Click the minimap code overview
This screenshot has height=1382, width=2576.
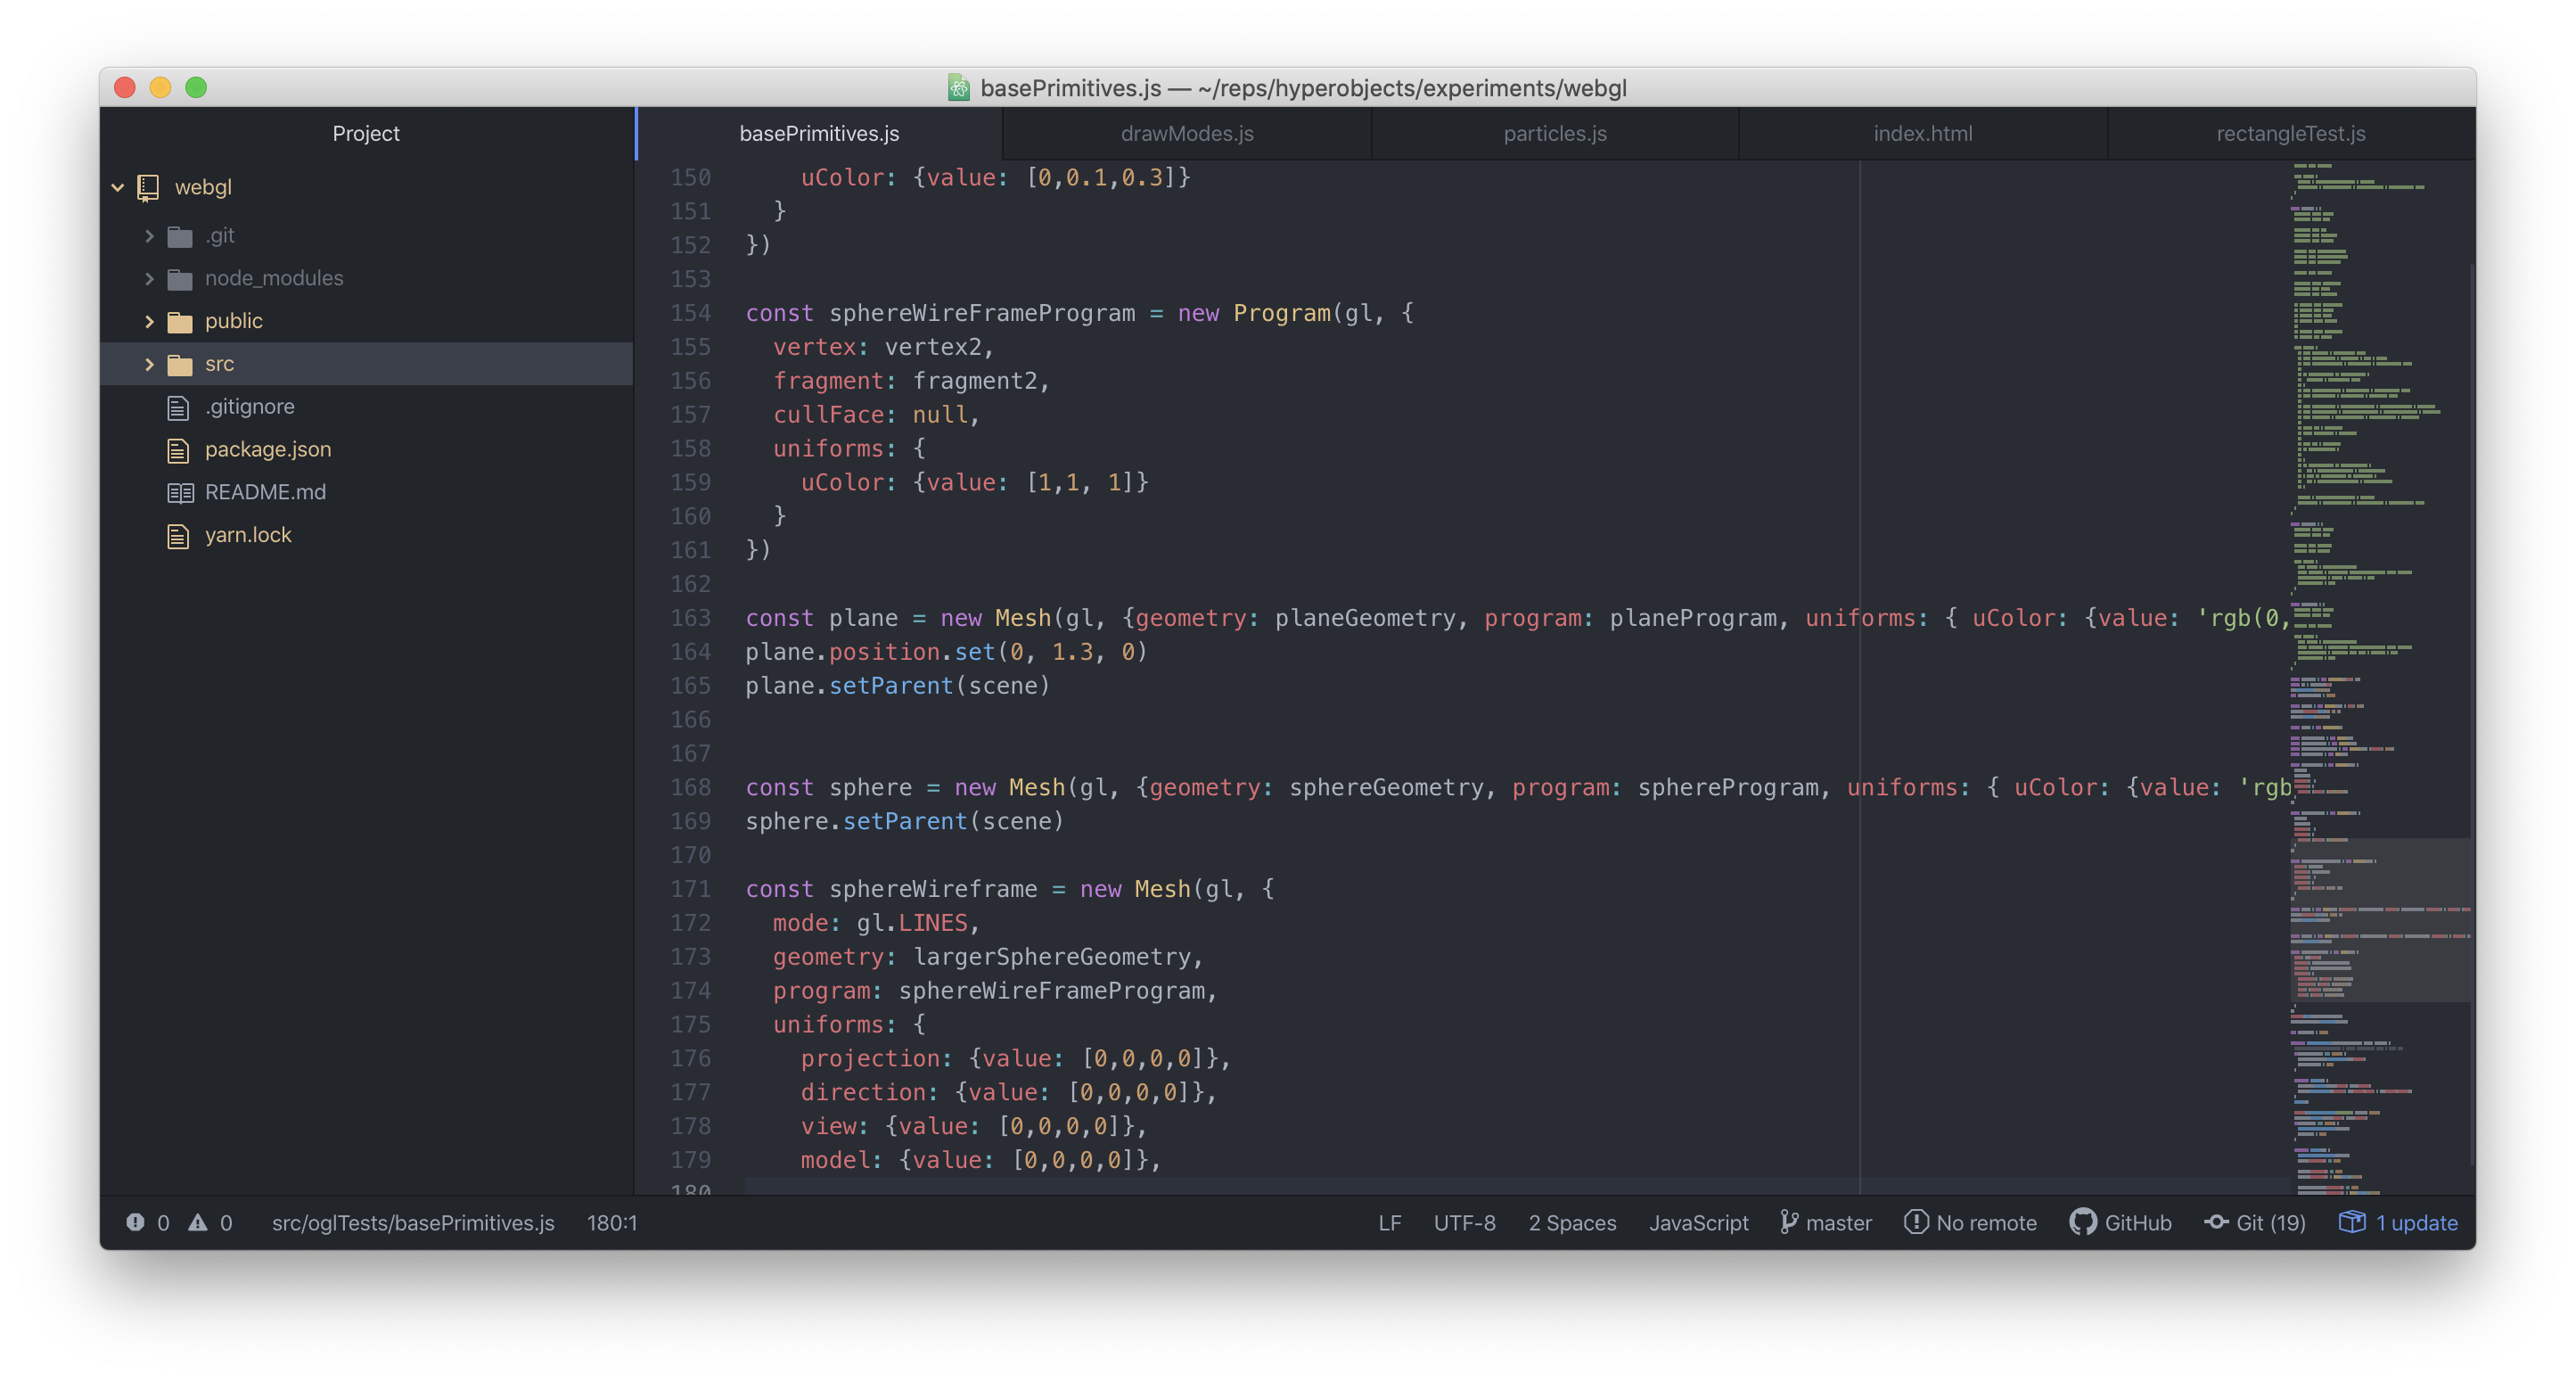click(2380, 677)
